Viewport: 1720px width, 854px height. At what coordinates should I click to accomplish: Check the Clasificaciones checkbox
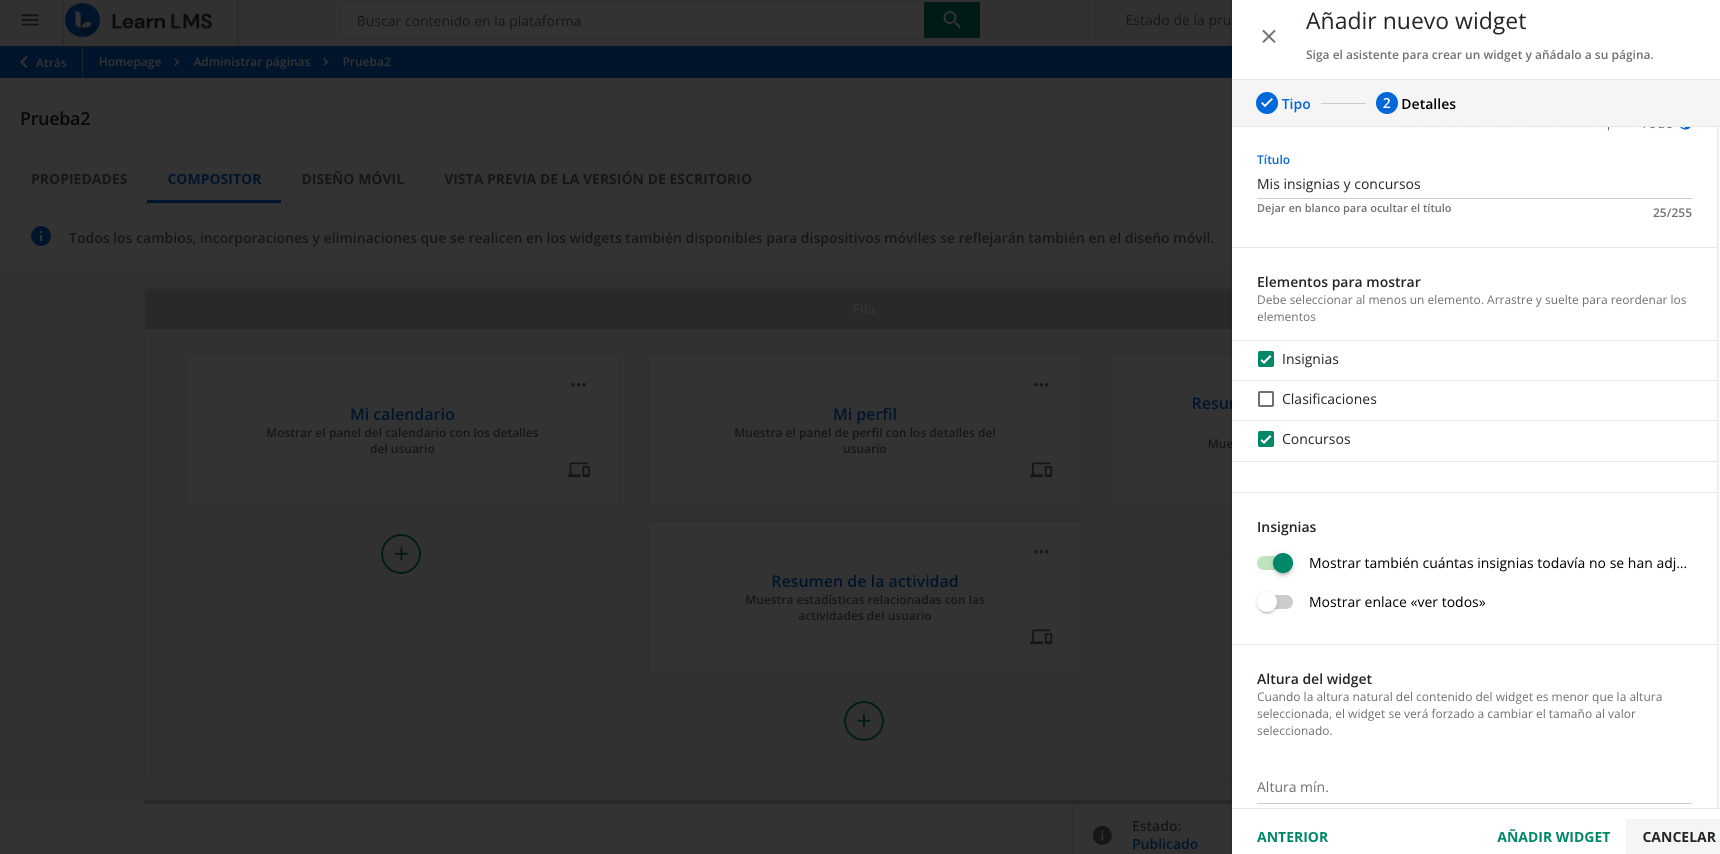point(1266,400)
